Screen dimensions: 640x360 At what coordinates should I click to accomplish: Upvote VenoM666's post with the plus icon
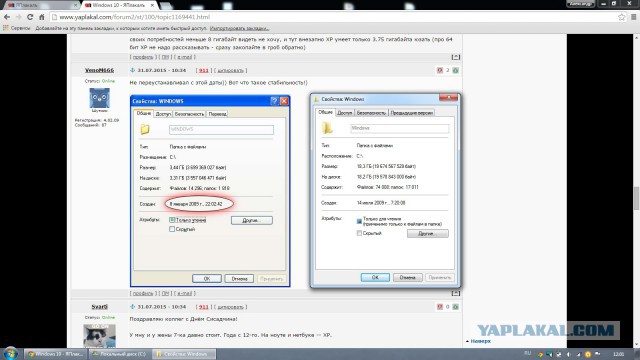coord(456,70)
